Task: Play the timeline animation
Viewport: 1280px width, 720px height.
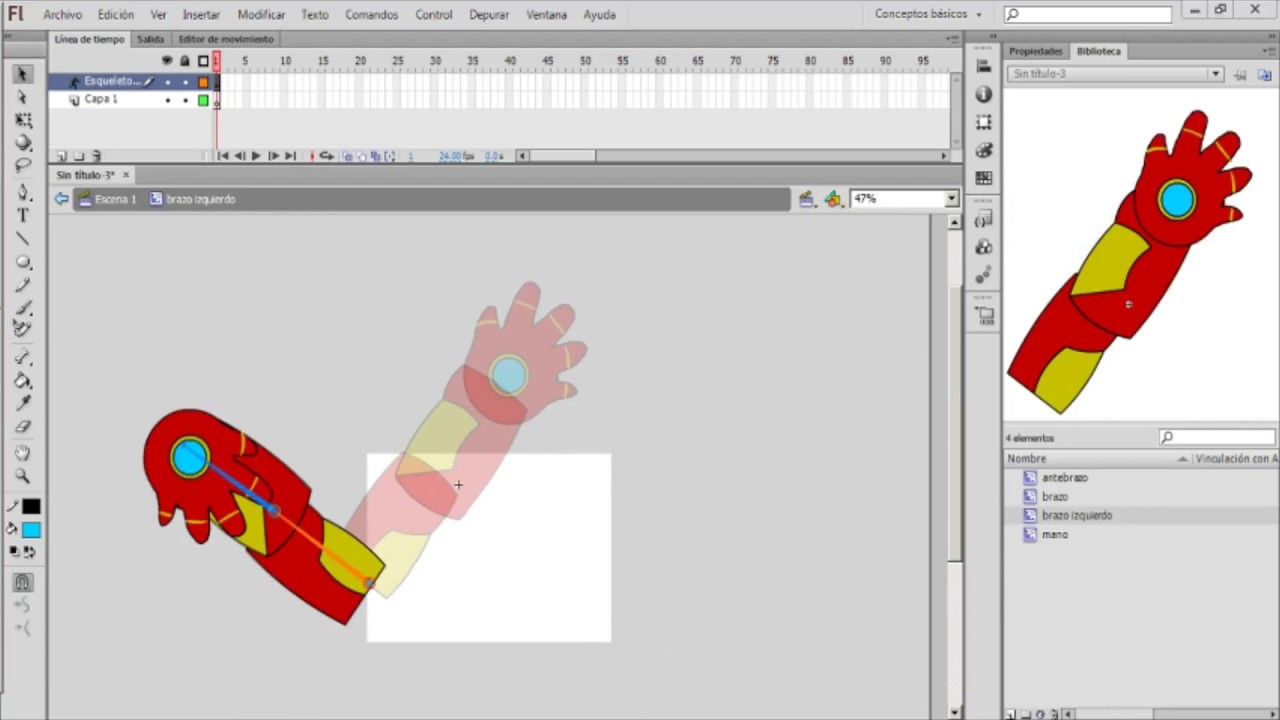Action: pos(256,156)
